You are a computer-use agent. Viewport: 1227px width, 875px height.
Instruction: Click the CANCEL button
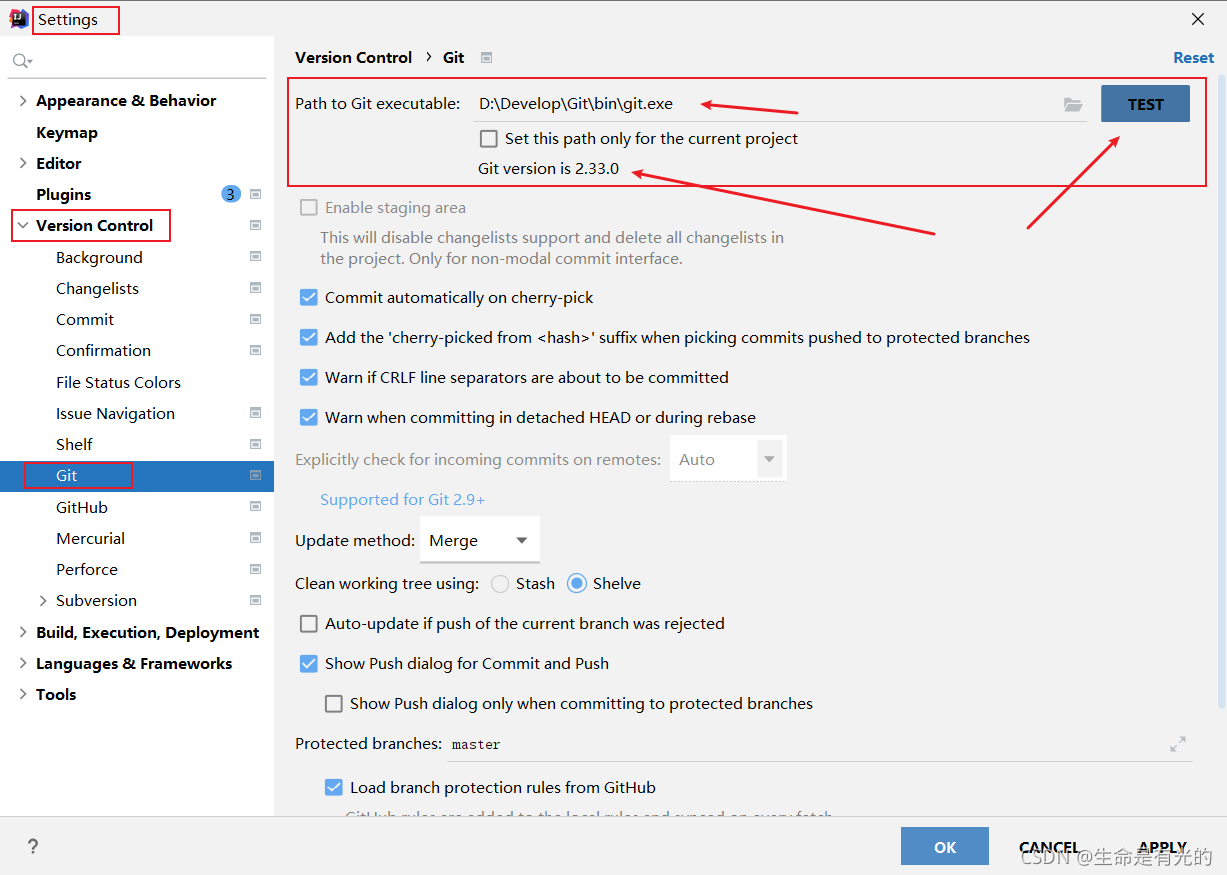point(1049,847)
